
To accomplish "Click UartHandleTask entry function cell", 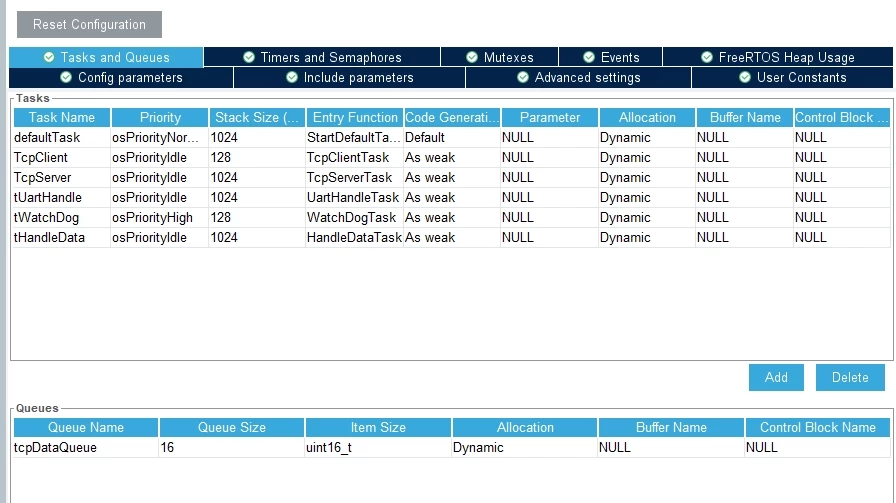I will 353,197.
